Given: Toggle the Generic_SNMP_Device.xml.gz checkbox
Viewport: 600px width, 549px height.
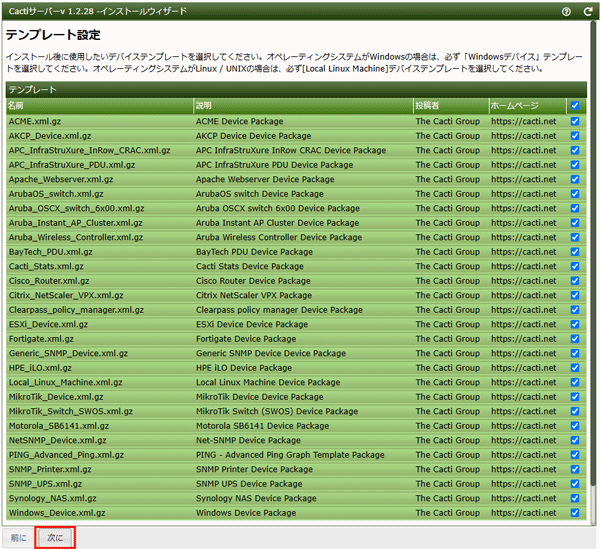Looking at the screenshot, I should click(x=575, y=353).
